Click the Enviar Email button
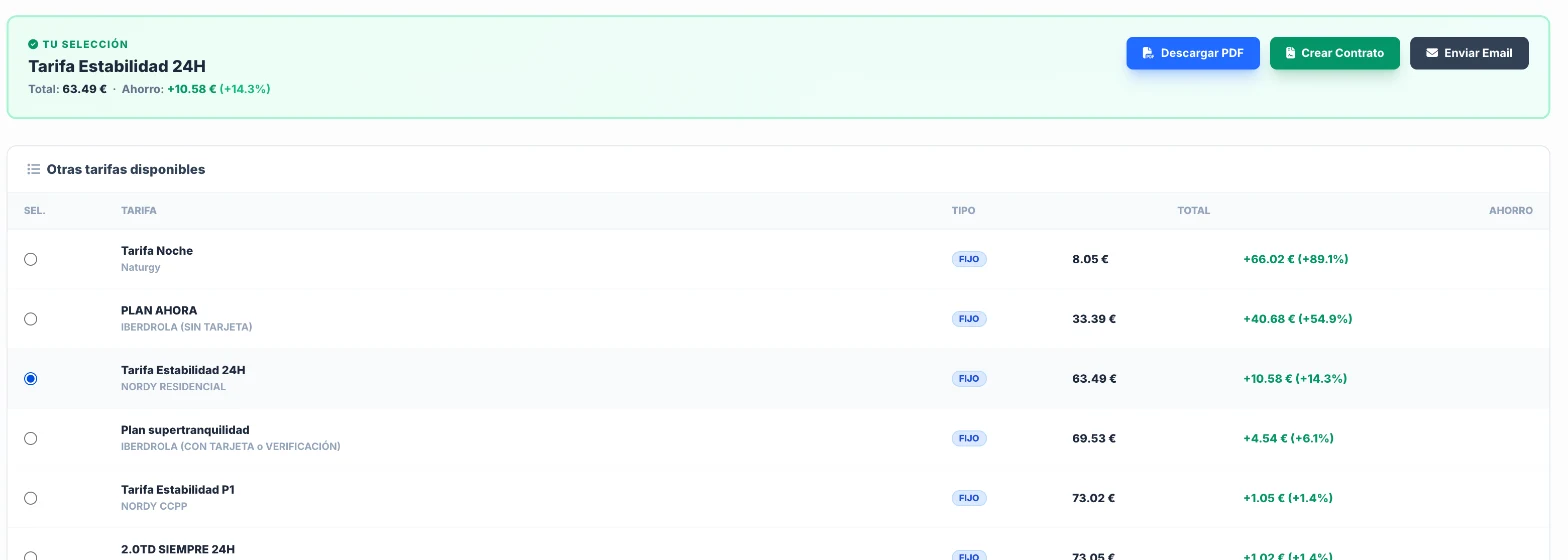Viewport: 1568px width, 560px height. tap(1469, 53)
